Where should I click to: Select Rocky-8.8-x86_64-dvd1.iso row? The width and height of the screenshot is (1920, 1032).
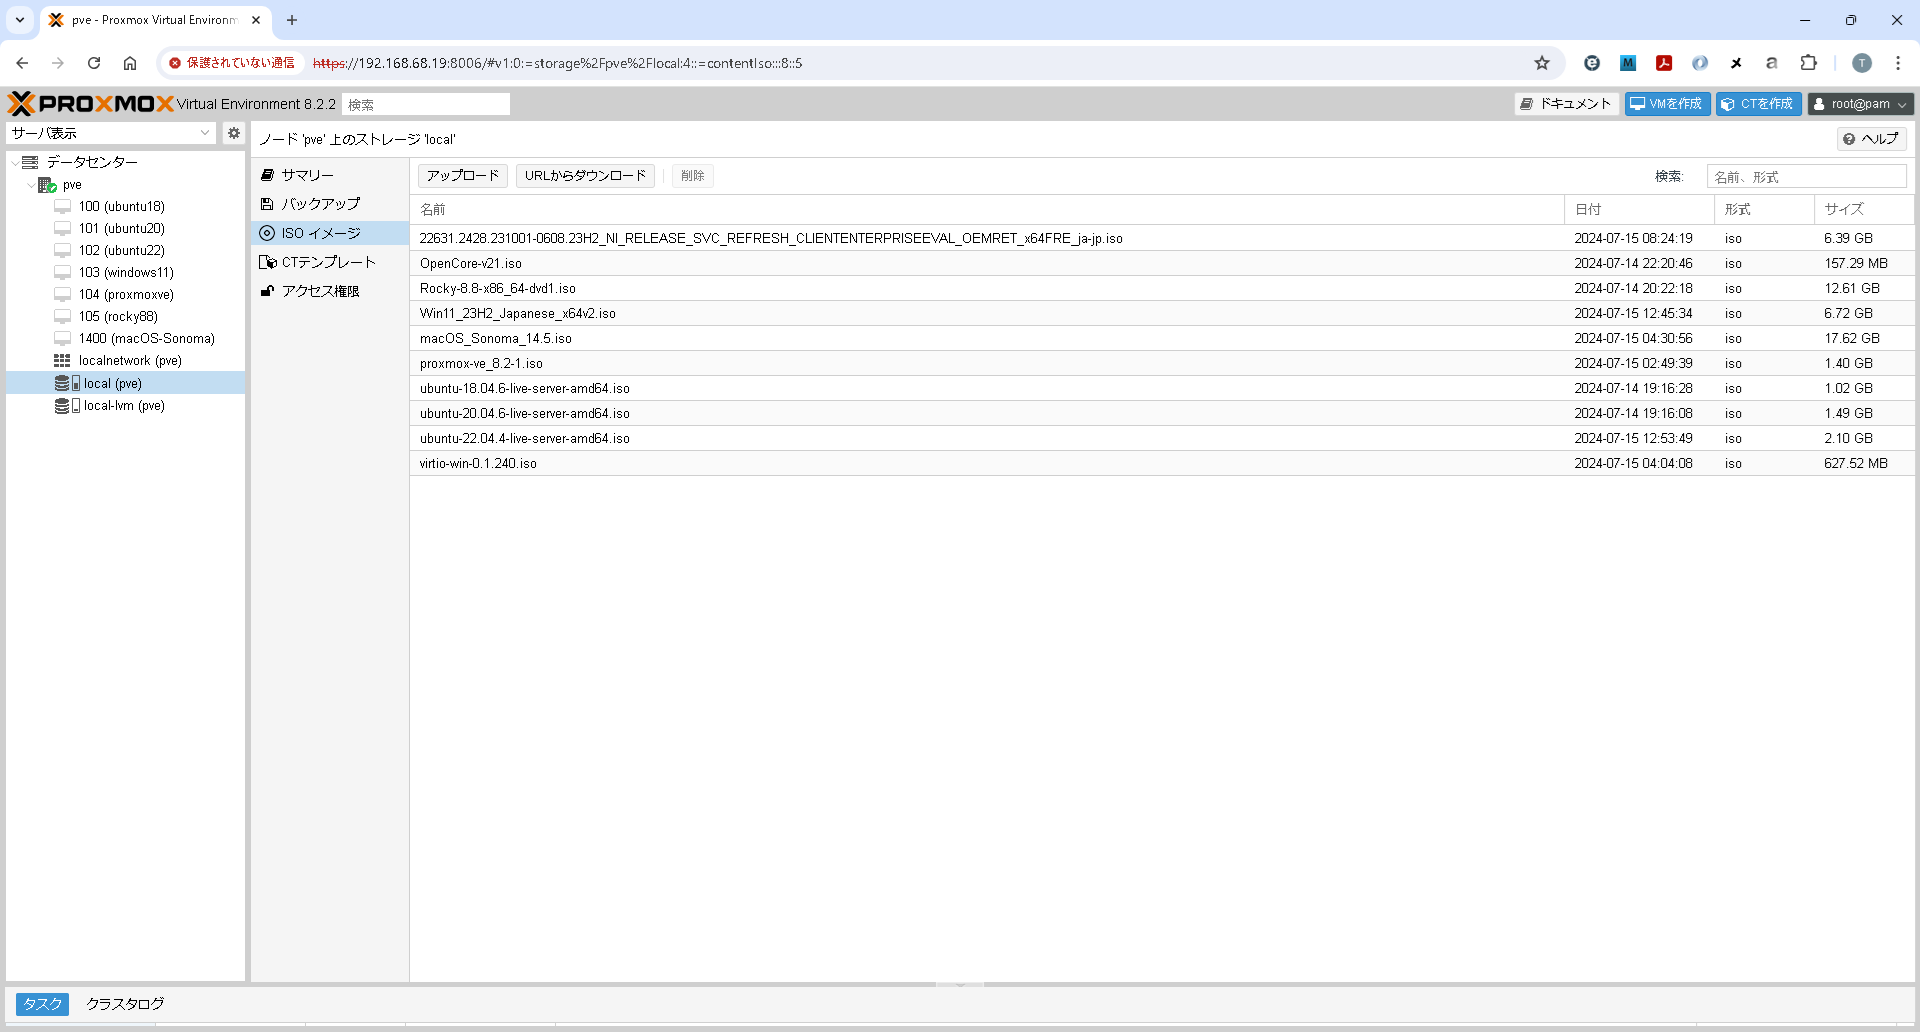point(1162,289)
